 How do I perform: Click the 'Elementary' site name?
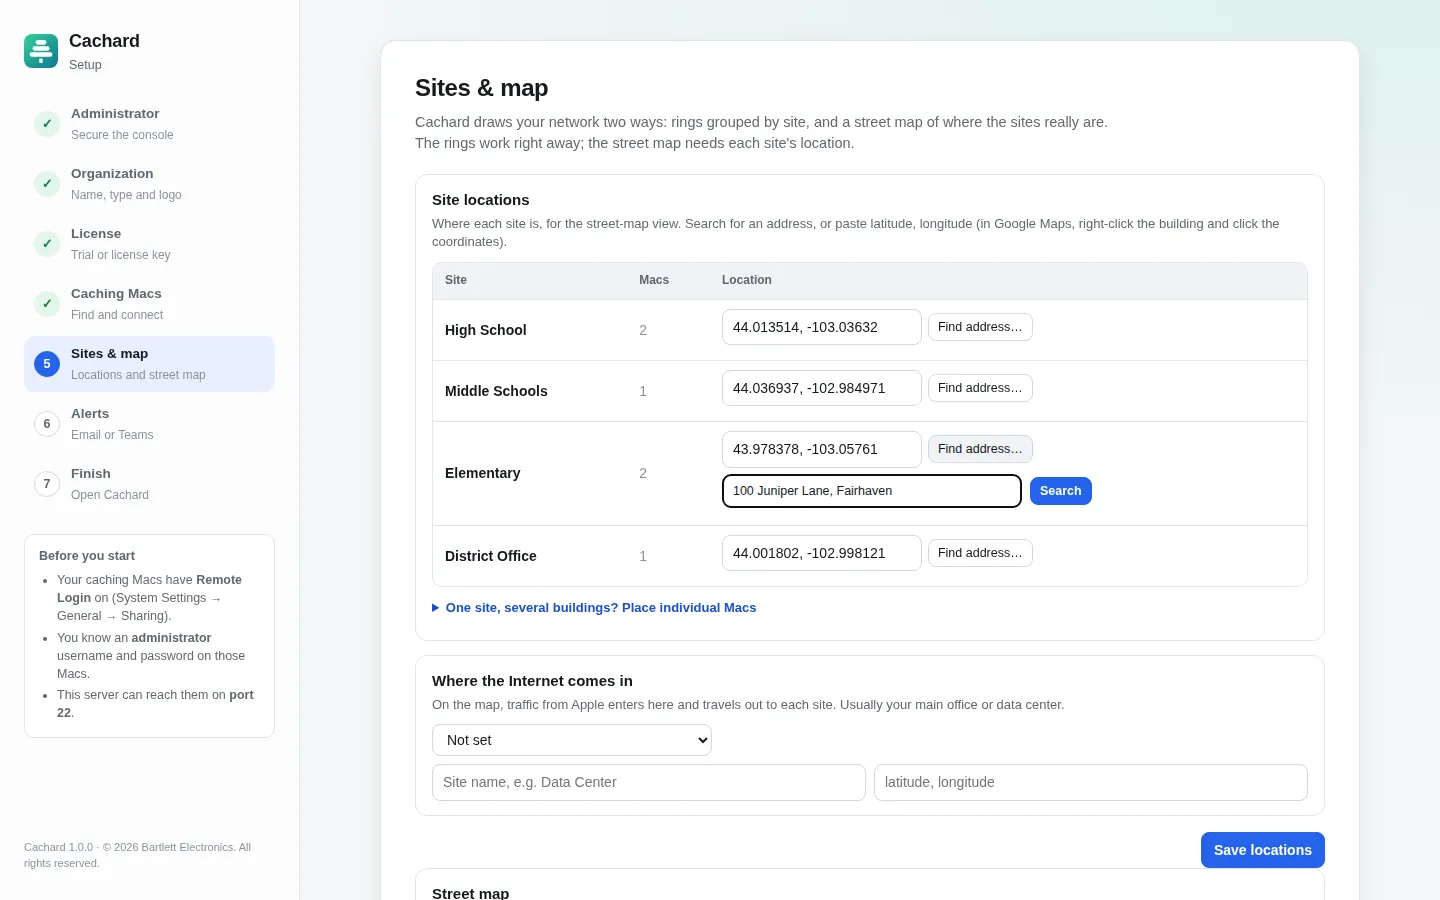(483, 473)
